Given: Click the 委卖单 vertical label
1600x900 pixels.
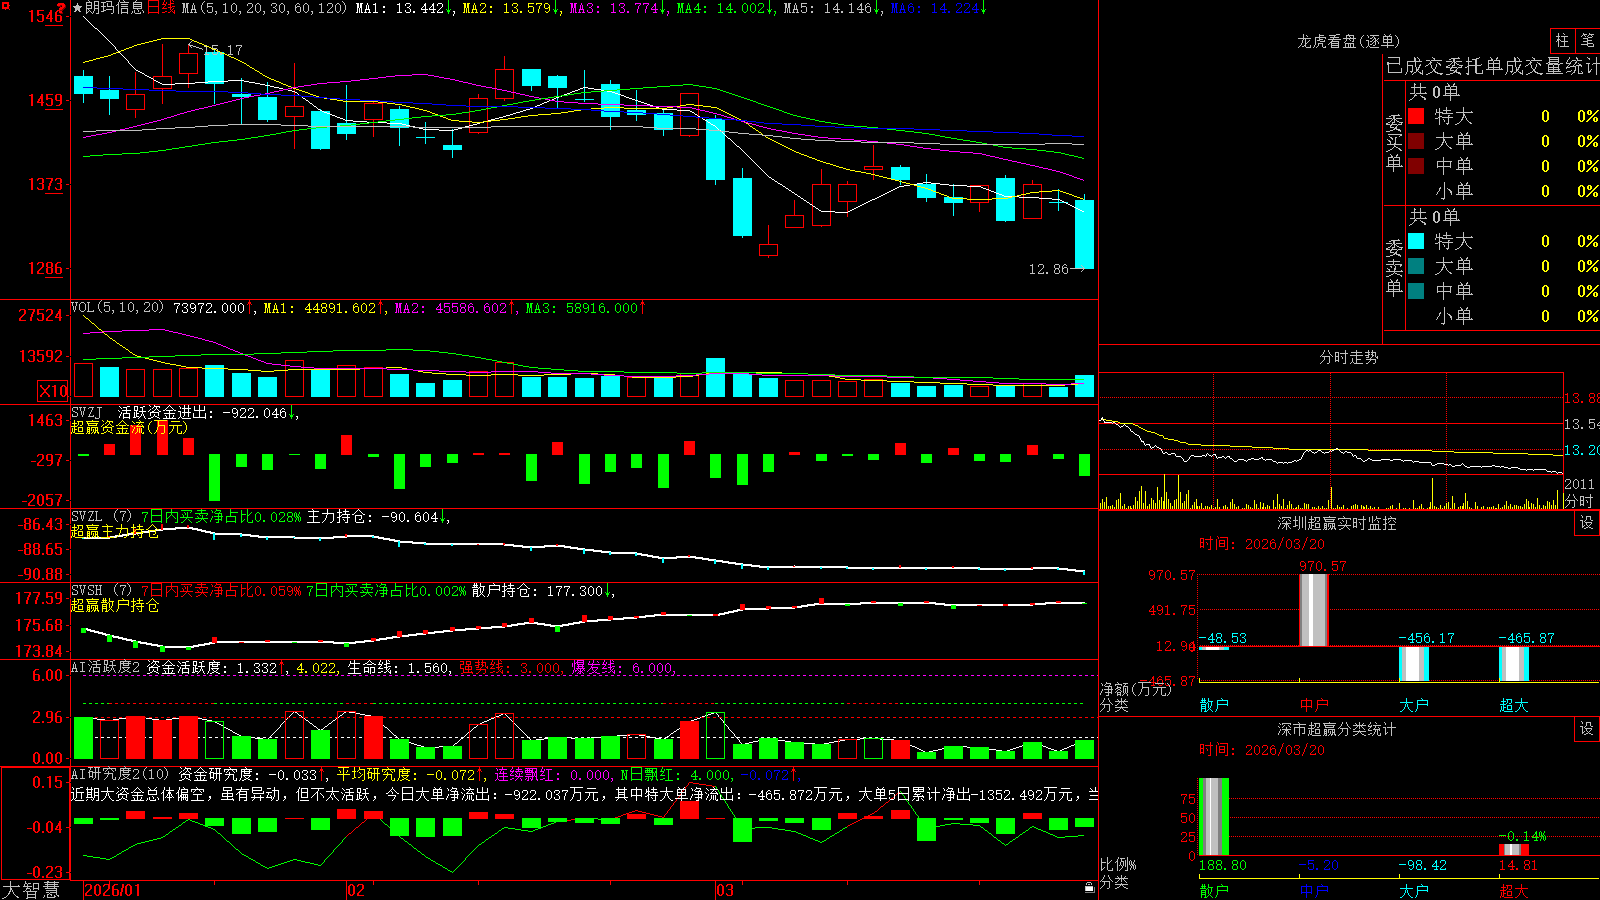Looking at the screenshot, I should point(1394,267).
